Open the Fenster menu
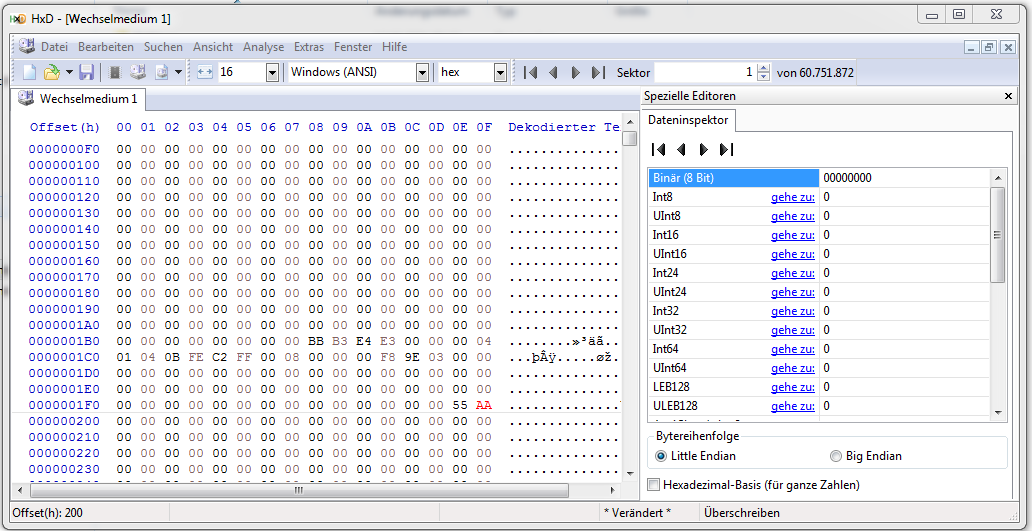This screenshot has width=1032, height=531. pyautogui.click(x=353, y=47)
